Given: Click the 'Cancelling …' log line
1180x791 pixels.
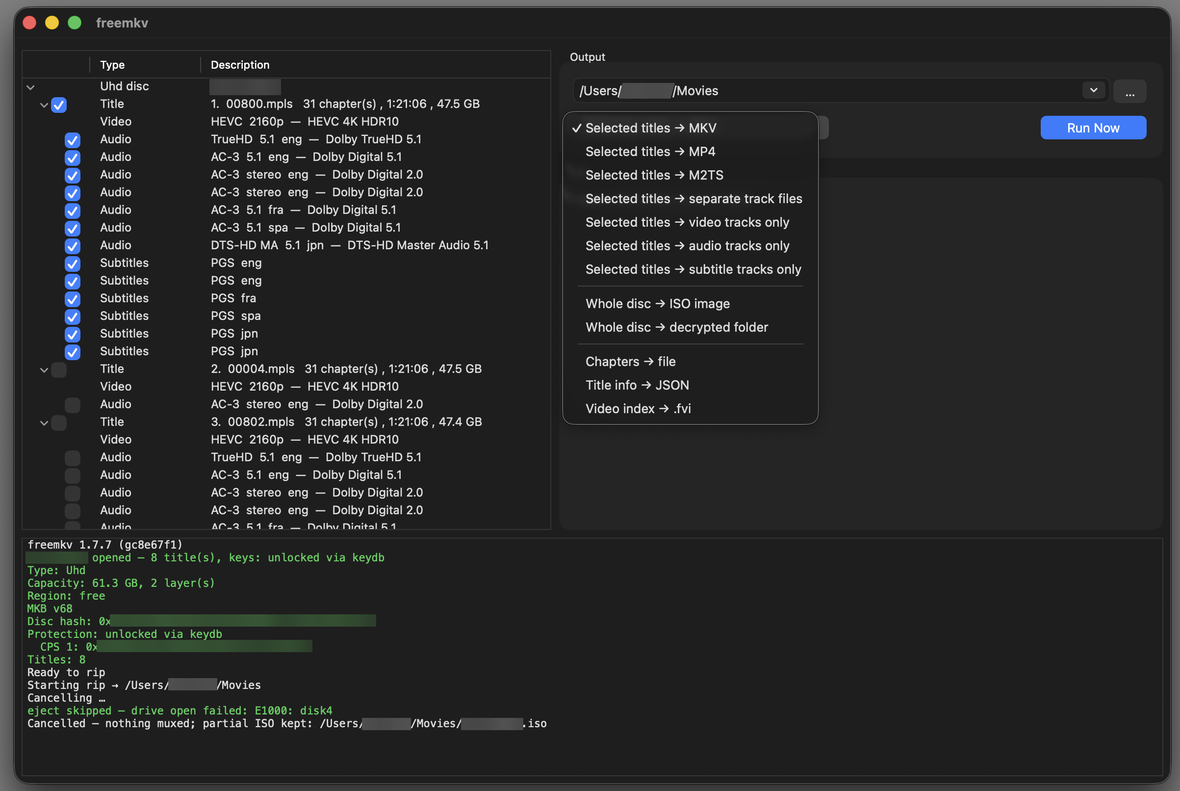Looking at the screenshot, I should coord(66,698).
